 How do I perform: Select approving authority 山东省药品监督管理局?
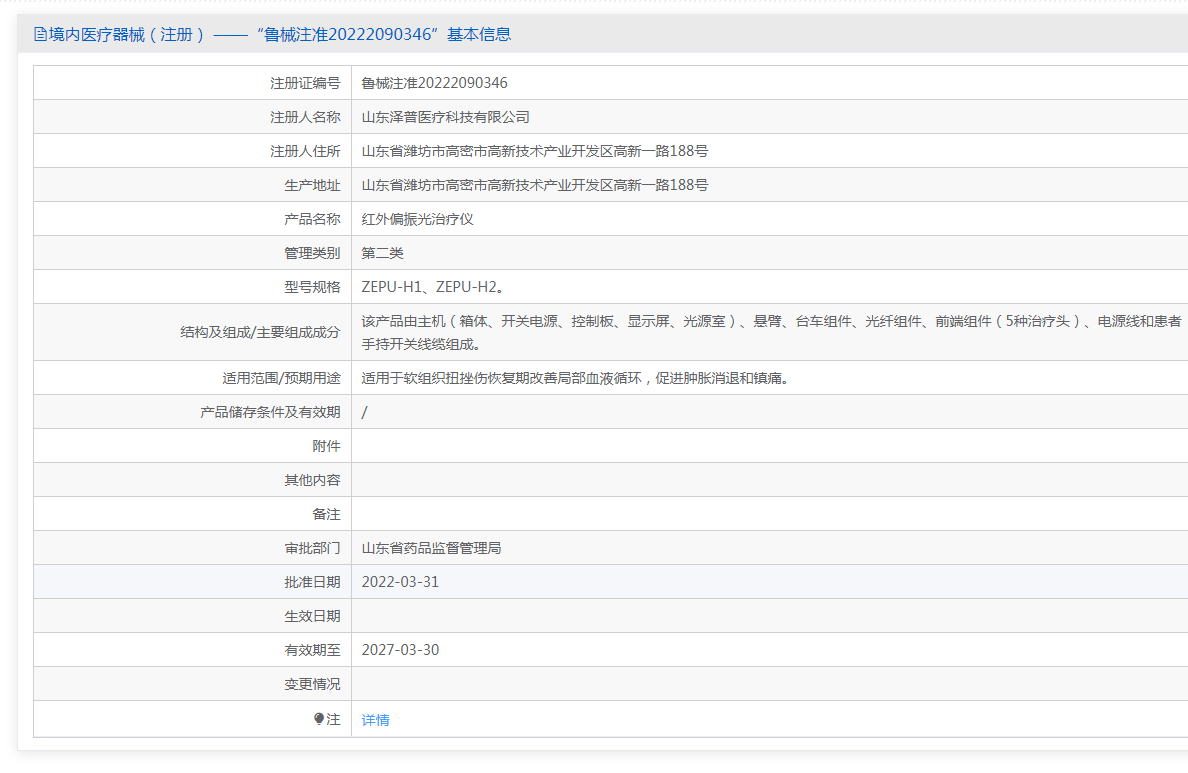[x=431, y=548]
